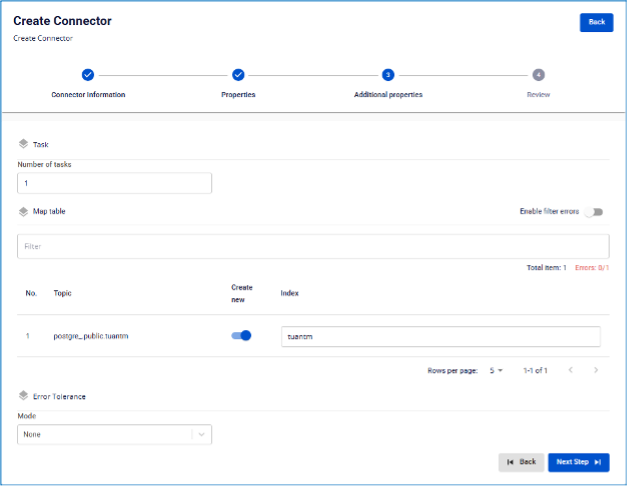Click the Total item: 1 label
This screenshot has height=486, width=628.
[x=546, y=268]
